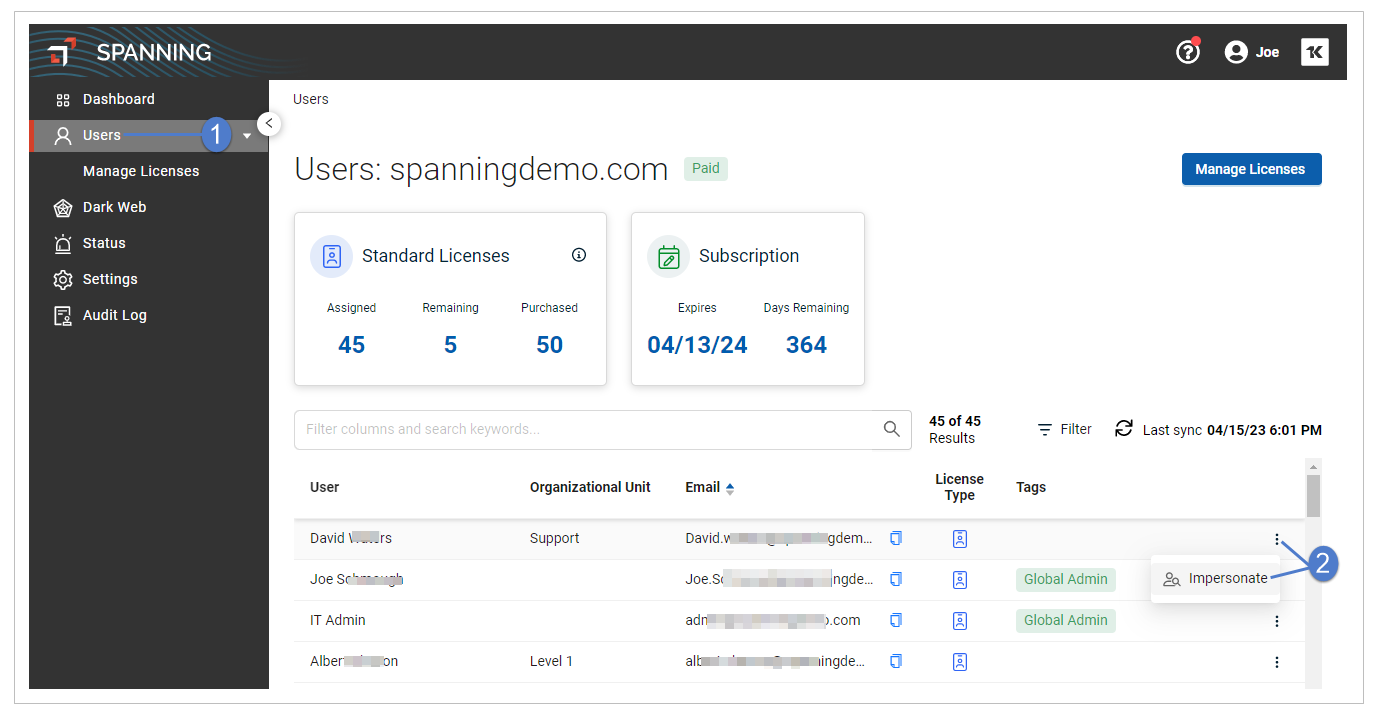Click the refresh sync icon
Image resolution: width=1385 pixels, height=721 pixels.
point(1124,428)
